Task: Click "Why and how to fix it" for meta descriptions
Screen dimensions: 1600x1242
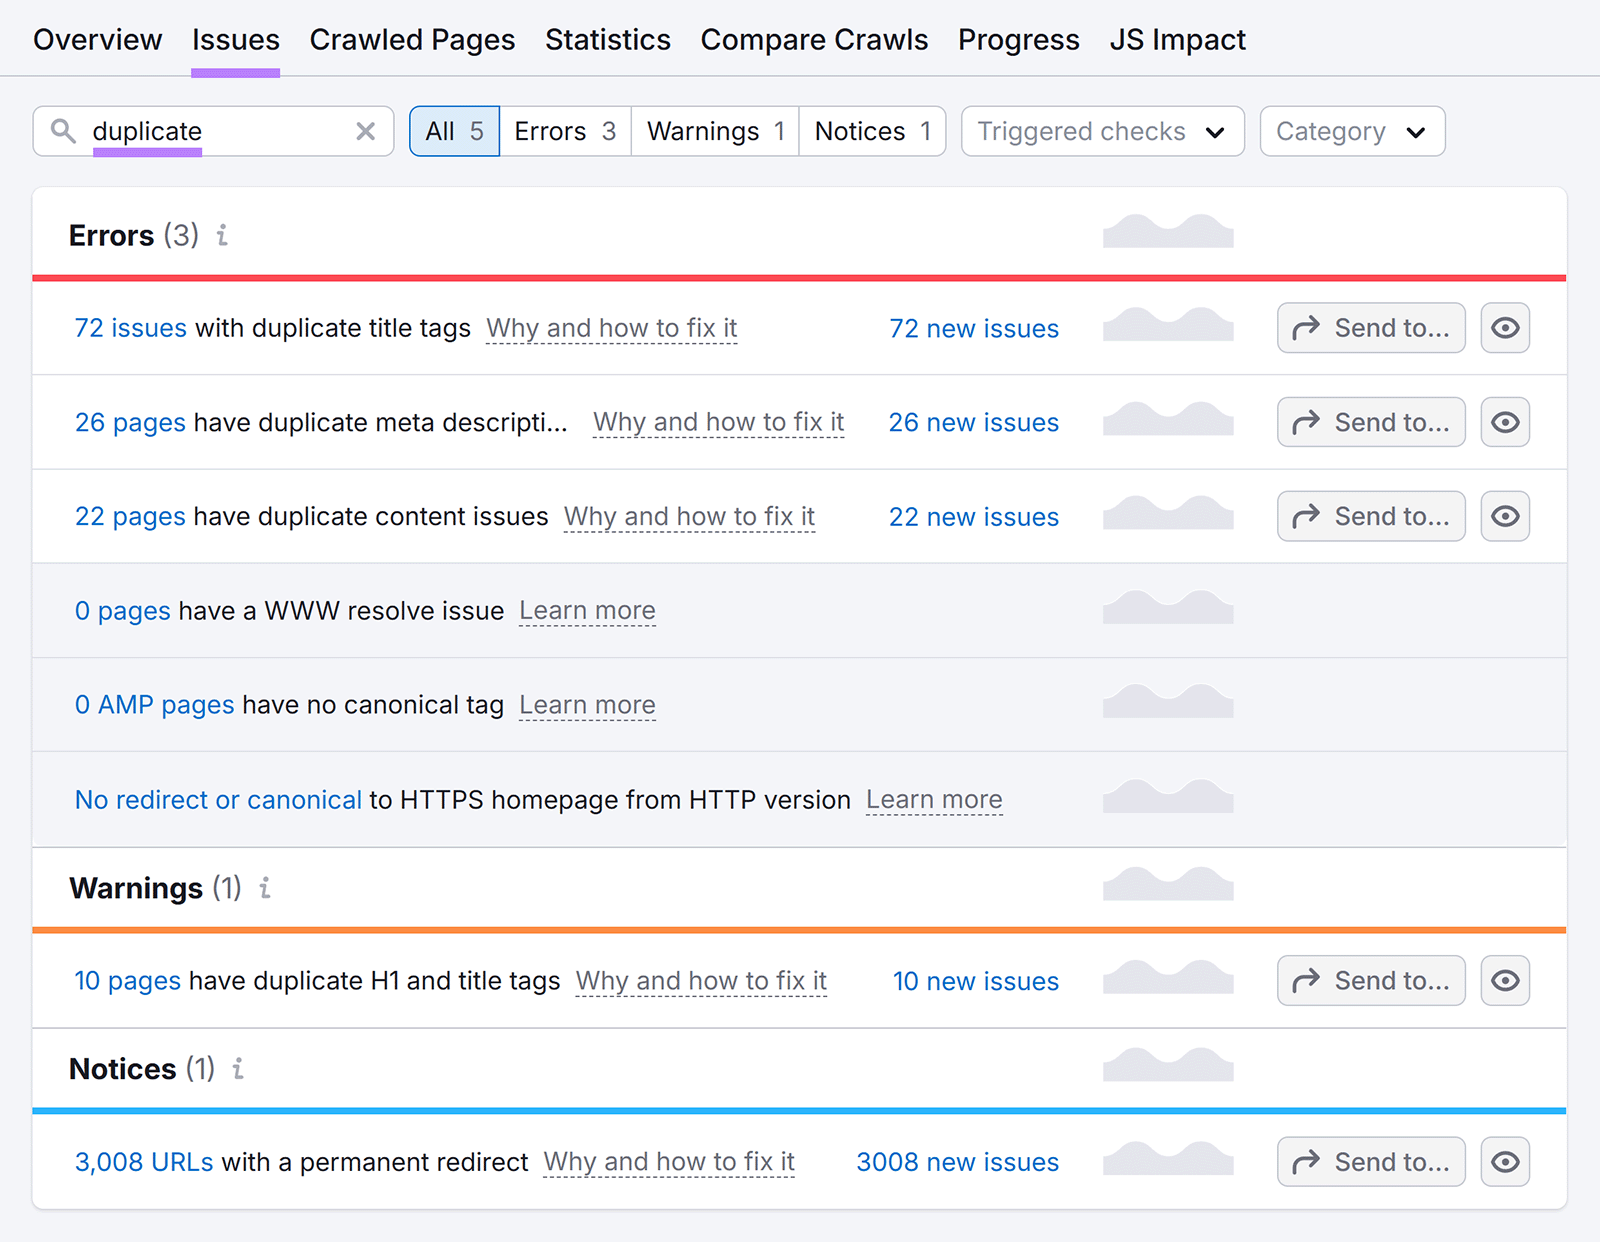Action: [x=718, y=422]
